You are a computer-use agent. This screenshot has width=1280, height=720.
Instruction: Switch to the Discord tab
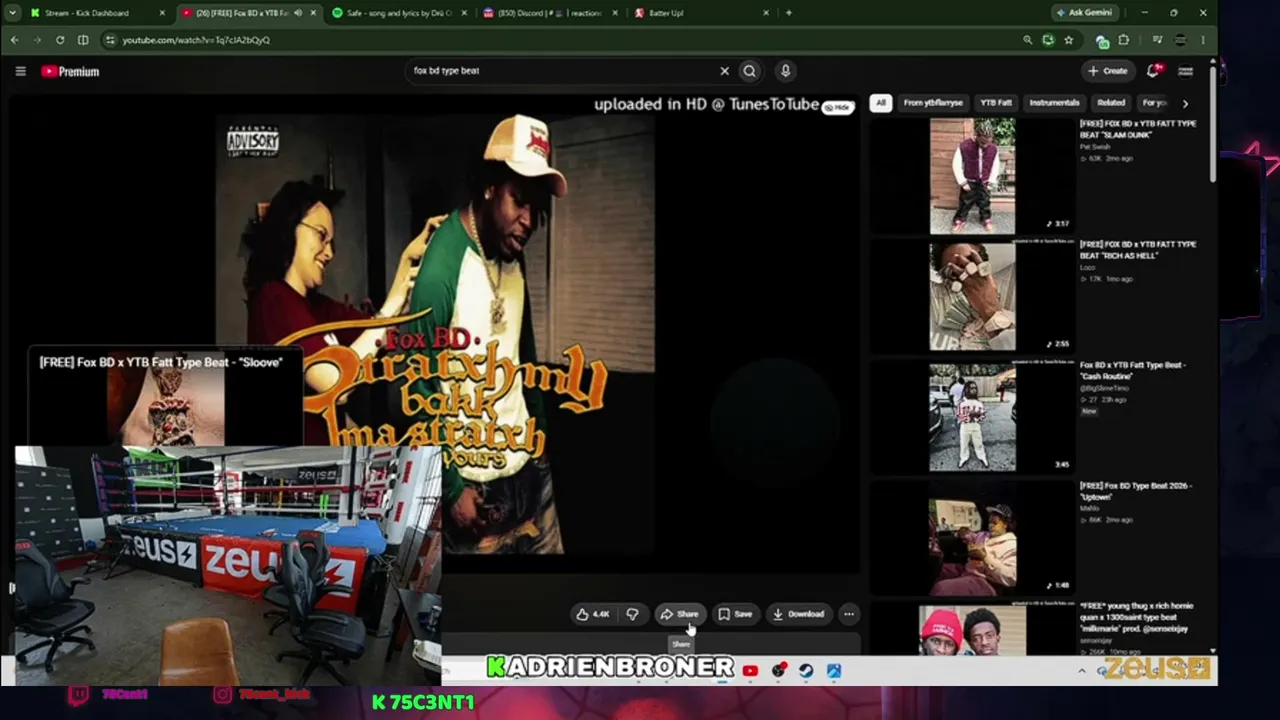[551, 13]
